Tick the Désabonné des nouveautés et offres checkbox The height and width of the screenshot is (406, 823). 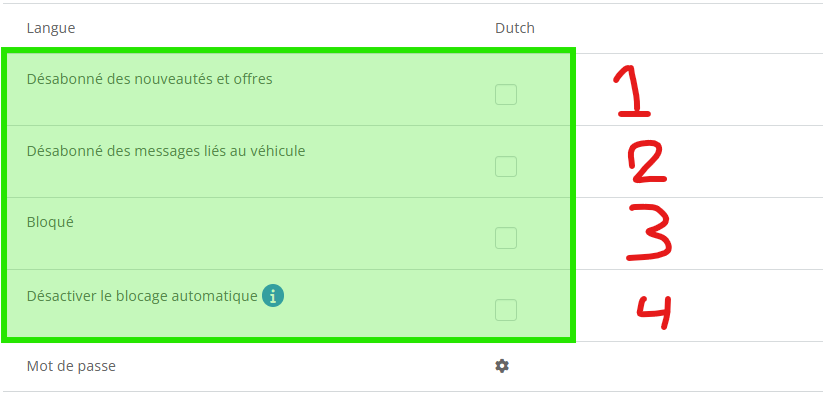[x=506, y=94]
